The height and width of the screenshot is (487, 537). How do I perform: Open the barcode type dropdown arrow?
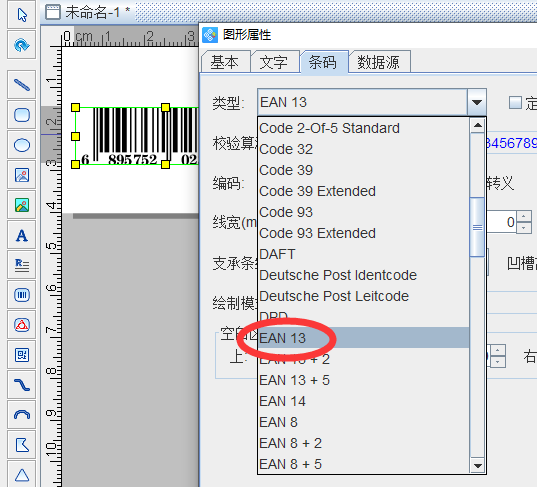point(477,102)
